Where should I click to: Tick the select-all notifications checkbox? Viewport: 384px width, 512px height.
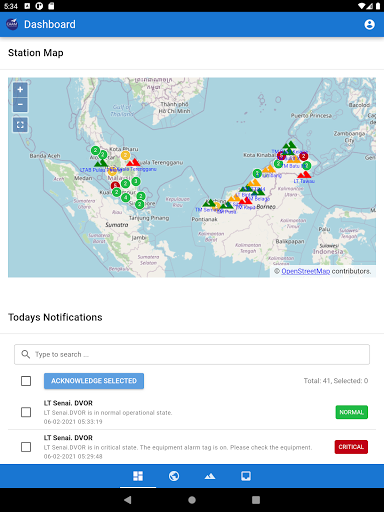coord(26,381)
